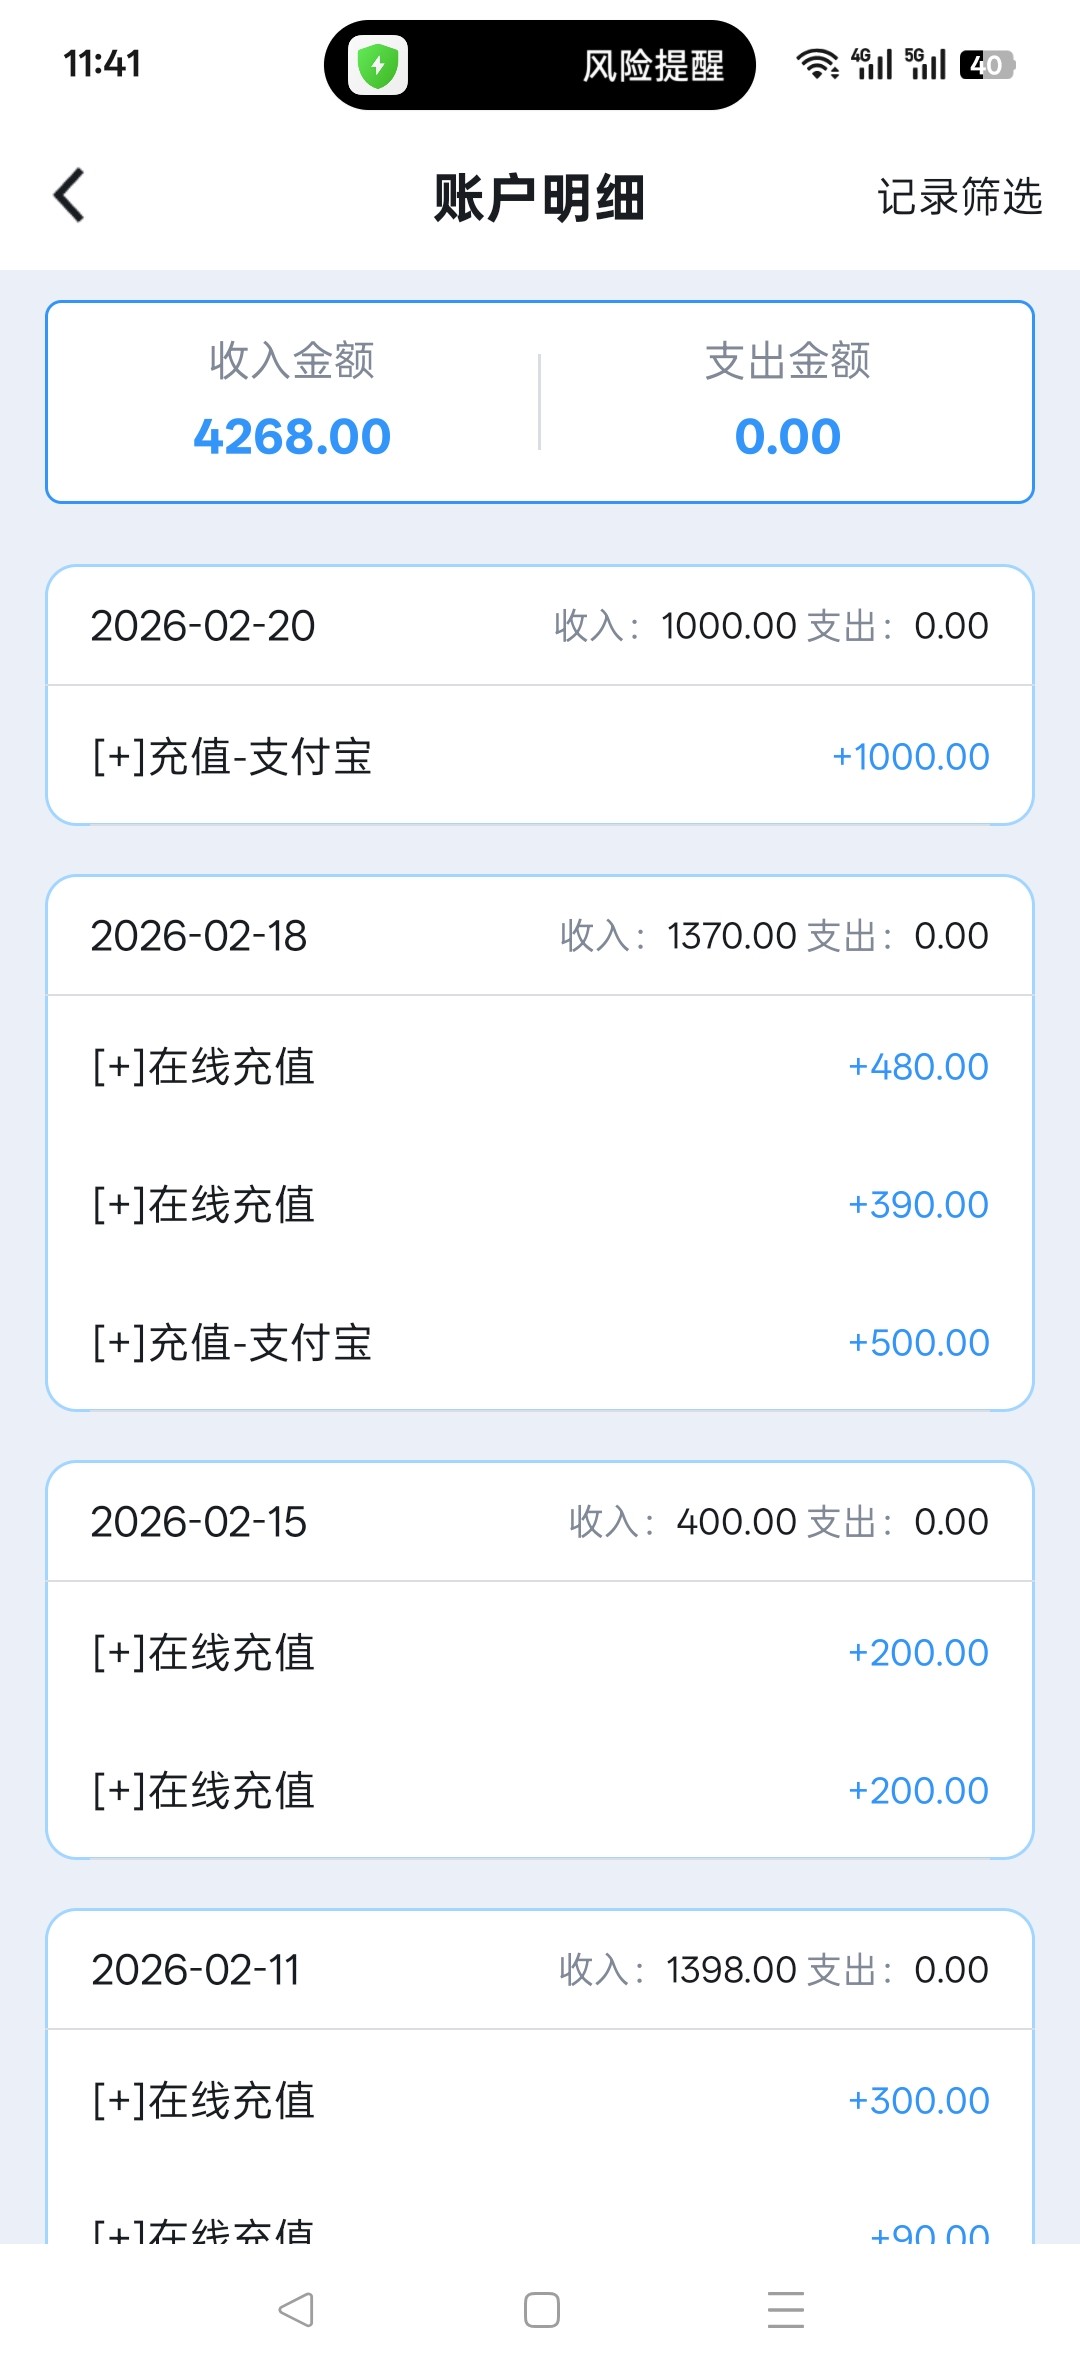Tap the 风险提醒 notification pill
The image size is (1080, 2376).
pos(652,66)
